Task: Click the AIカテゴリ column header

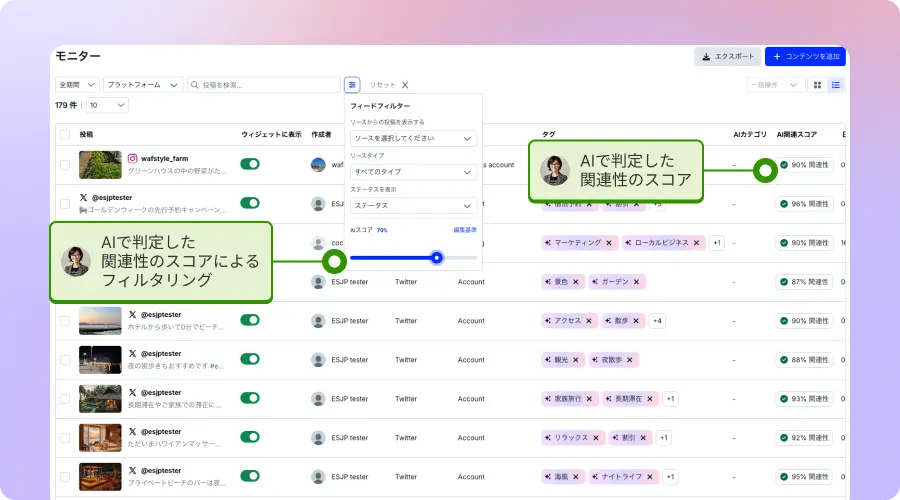Action: pos(750,134)
